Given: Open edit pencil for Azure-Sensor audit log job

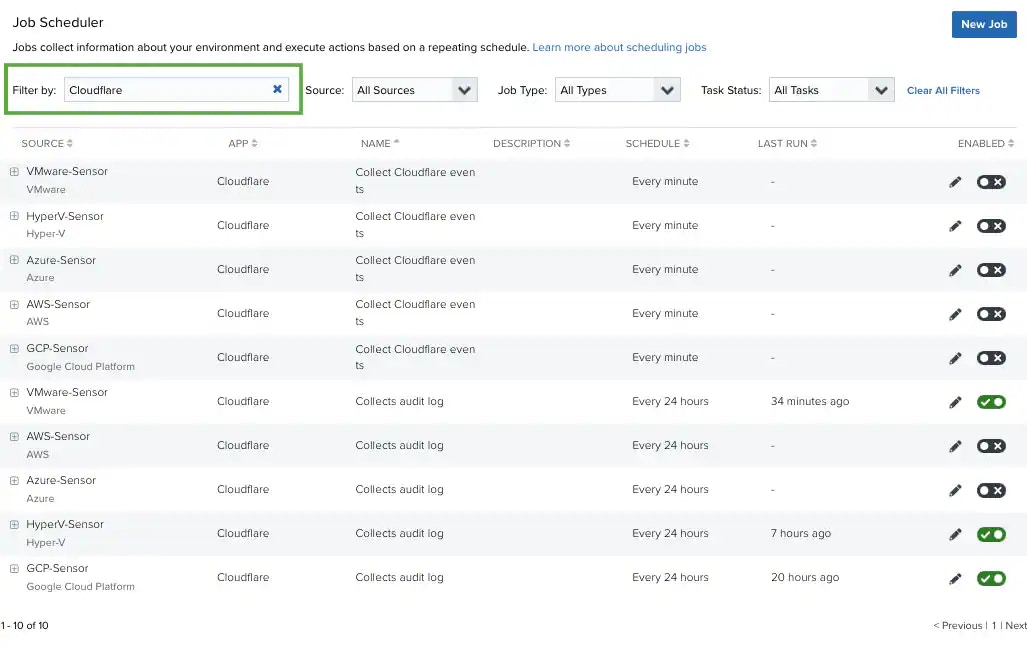Looking at the screenshot, I should coord(955,491).
